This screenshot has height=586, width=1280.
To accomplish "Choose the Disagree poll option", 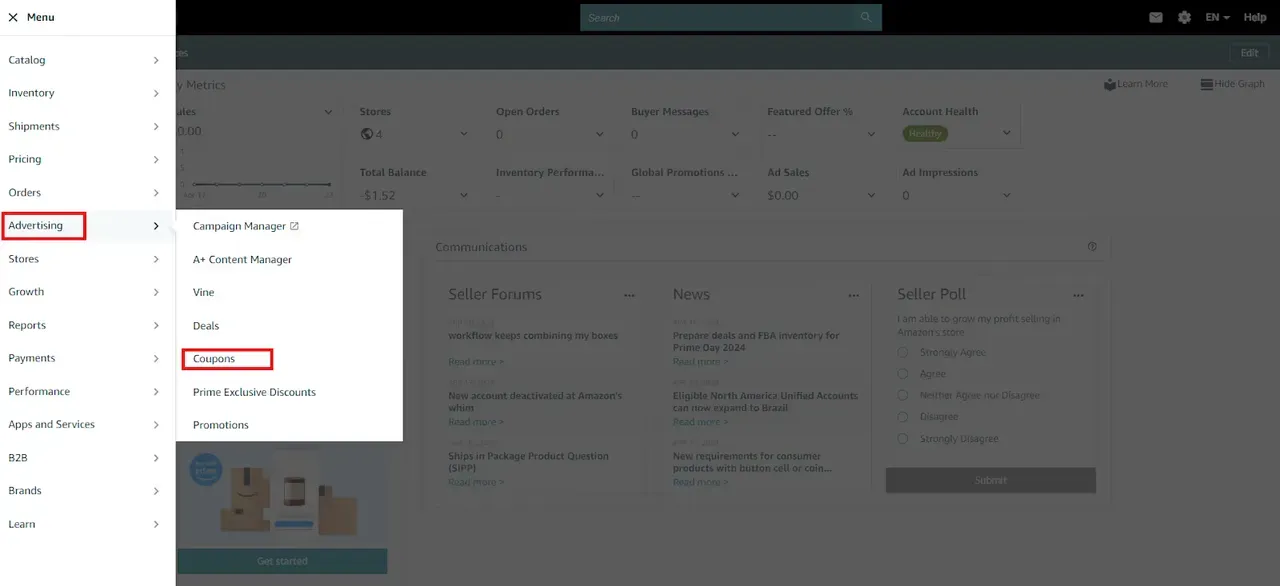I will 903,417.
